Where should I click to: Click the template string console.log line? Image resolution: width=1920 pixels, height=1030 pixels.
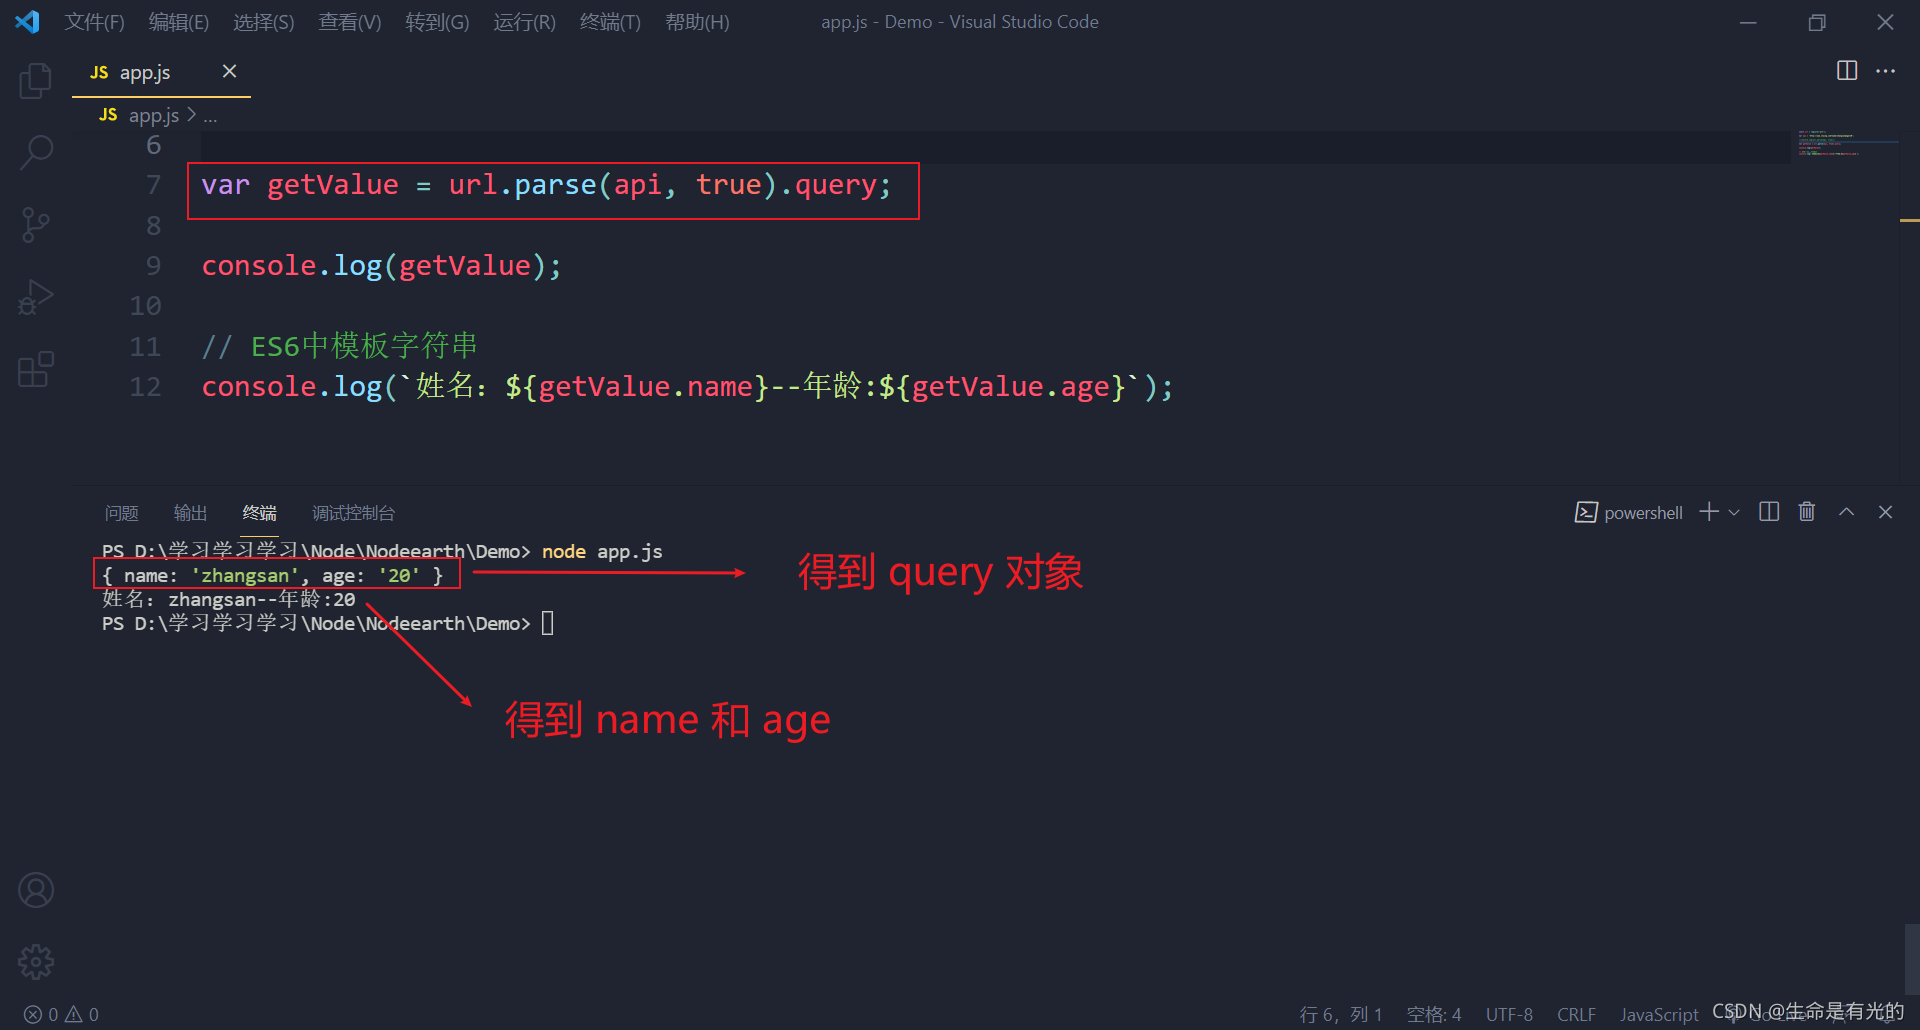pos(687,386)
